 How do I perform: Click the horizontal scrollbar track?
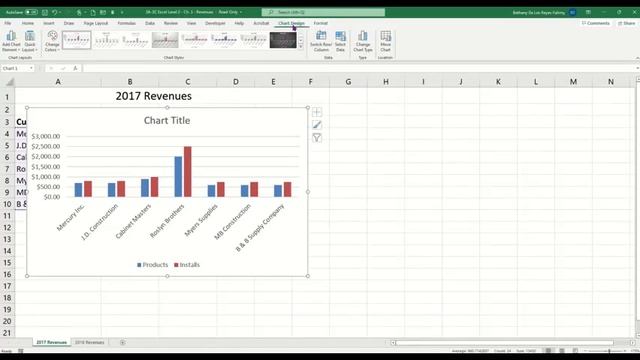[x=504, y=343]
